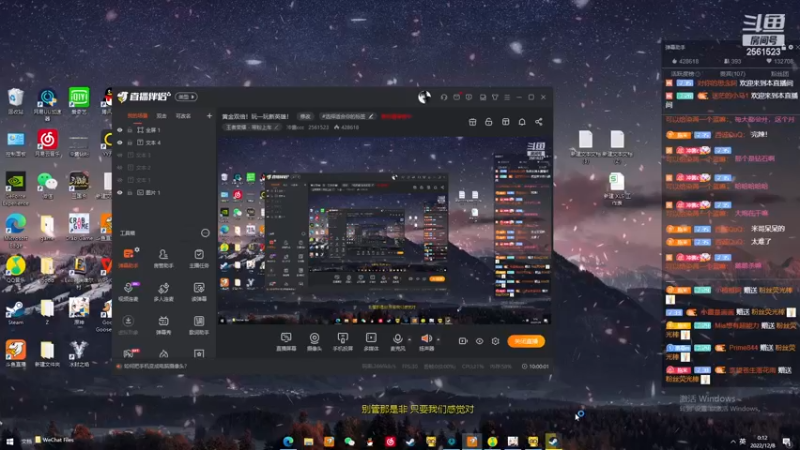Add a phone screen cast source (手机投屏)
This screenshot has width=800, height=450.
click(x=342, y=341)
